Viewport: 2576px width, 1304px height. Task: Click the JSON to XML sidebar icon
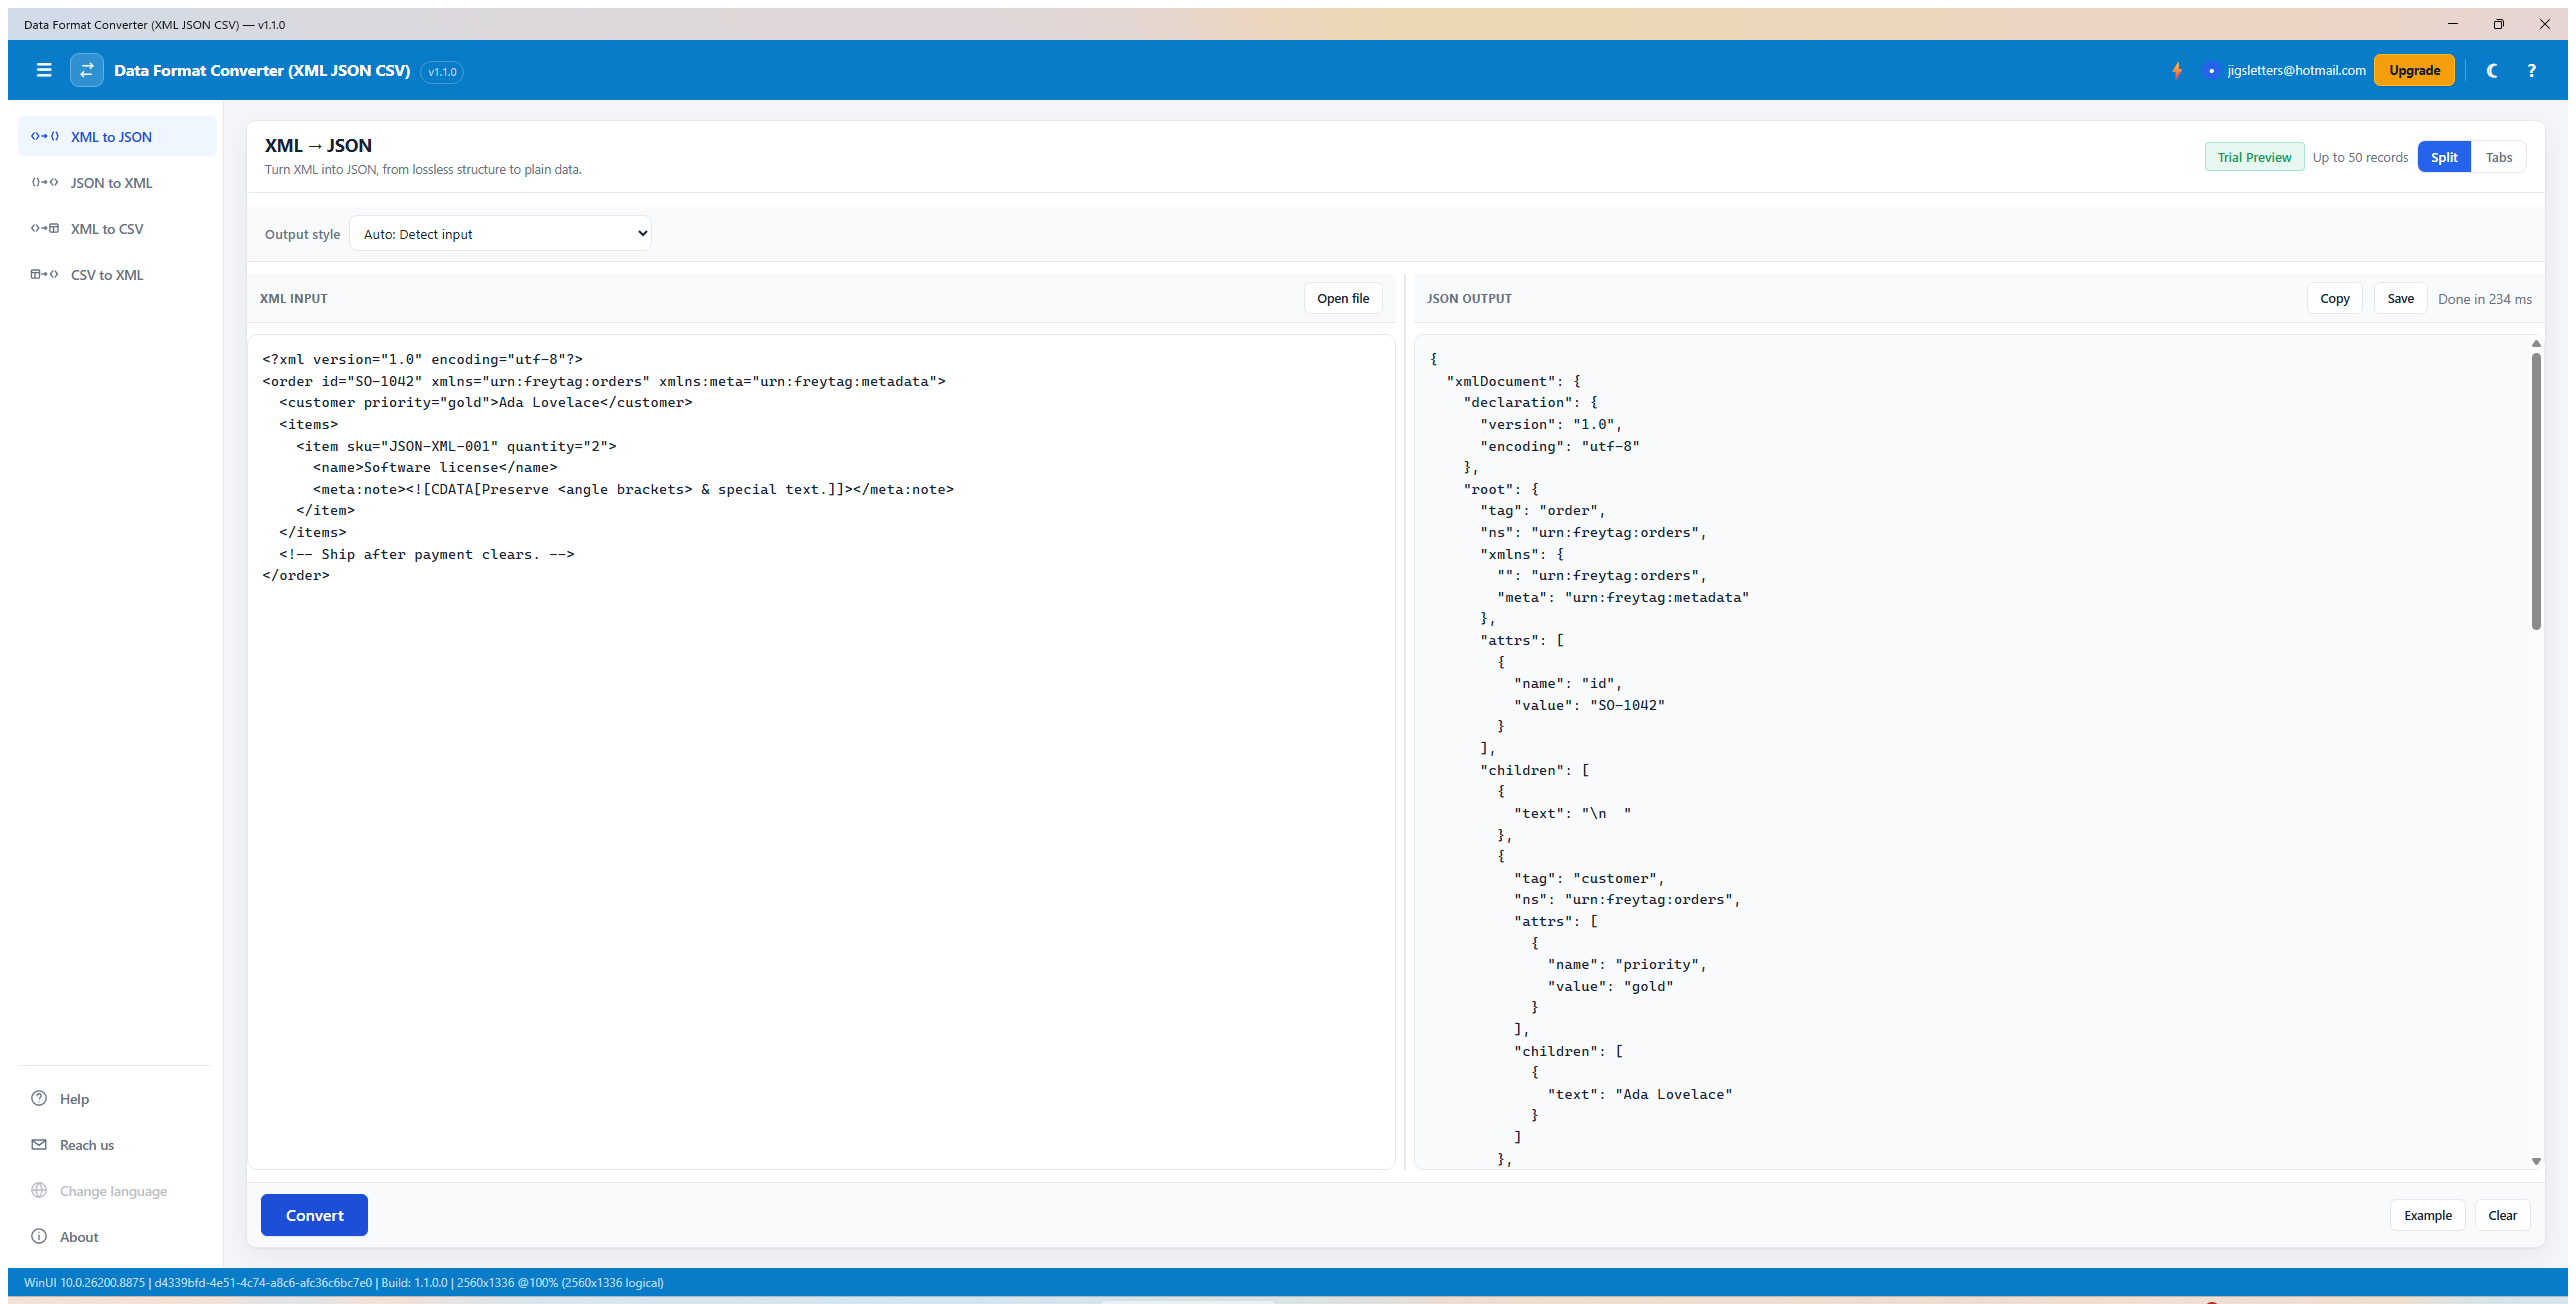tap(45, 182)
